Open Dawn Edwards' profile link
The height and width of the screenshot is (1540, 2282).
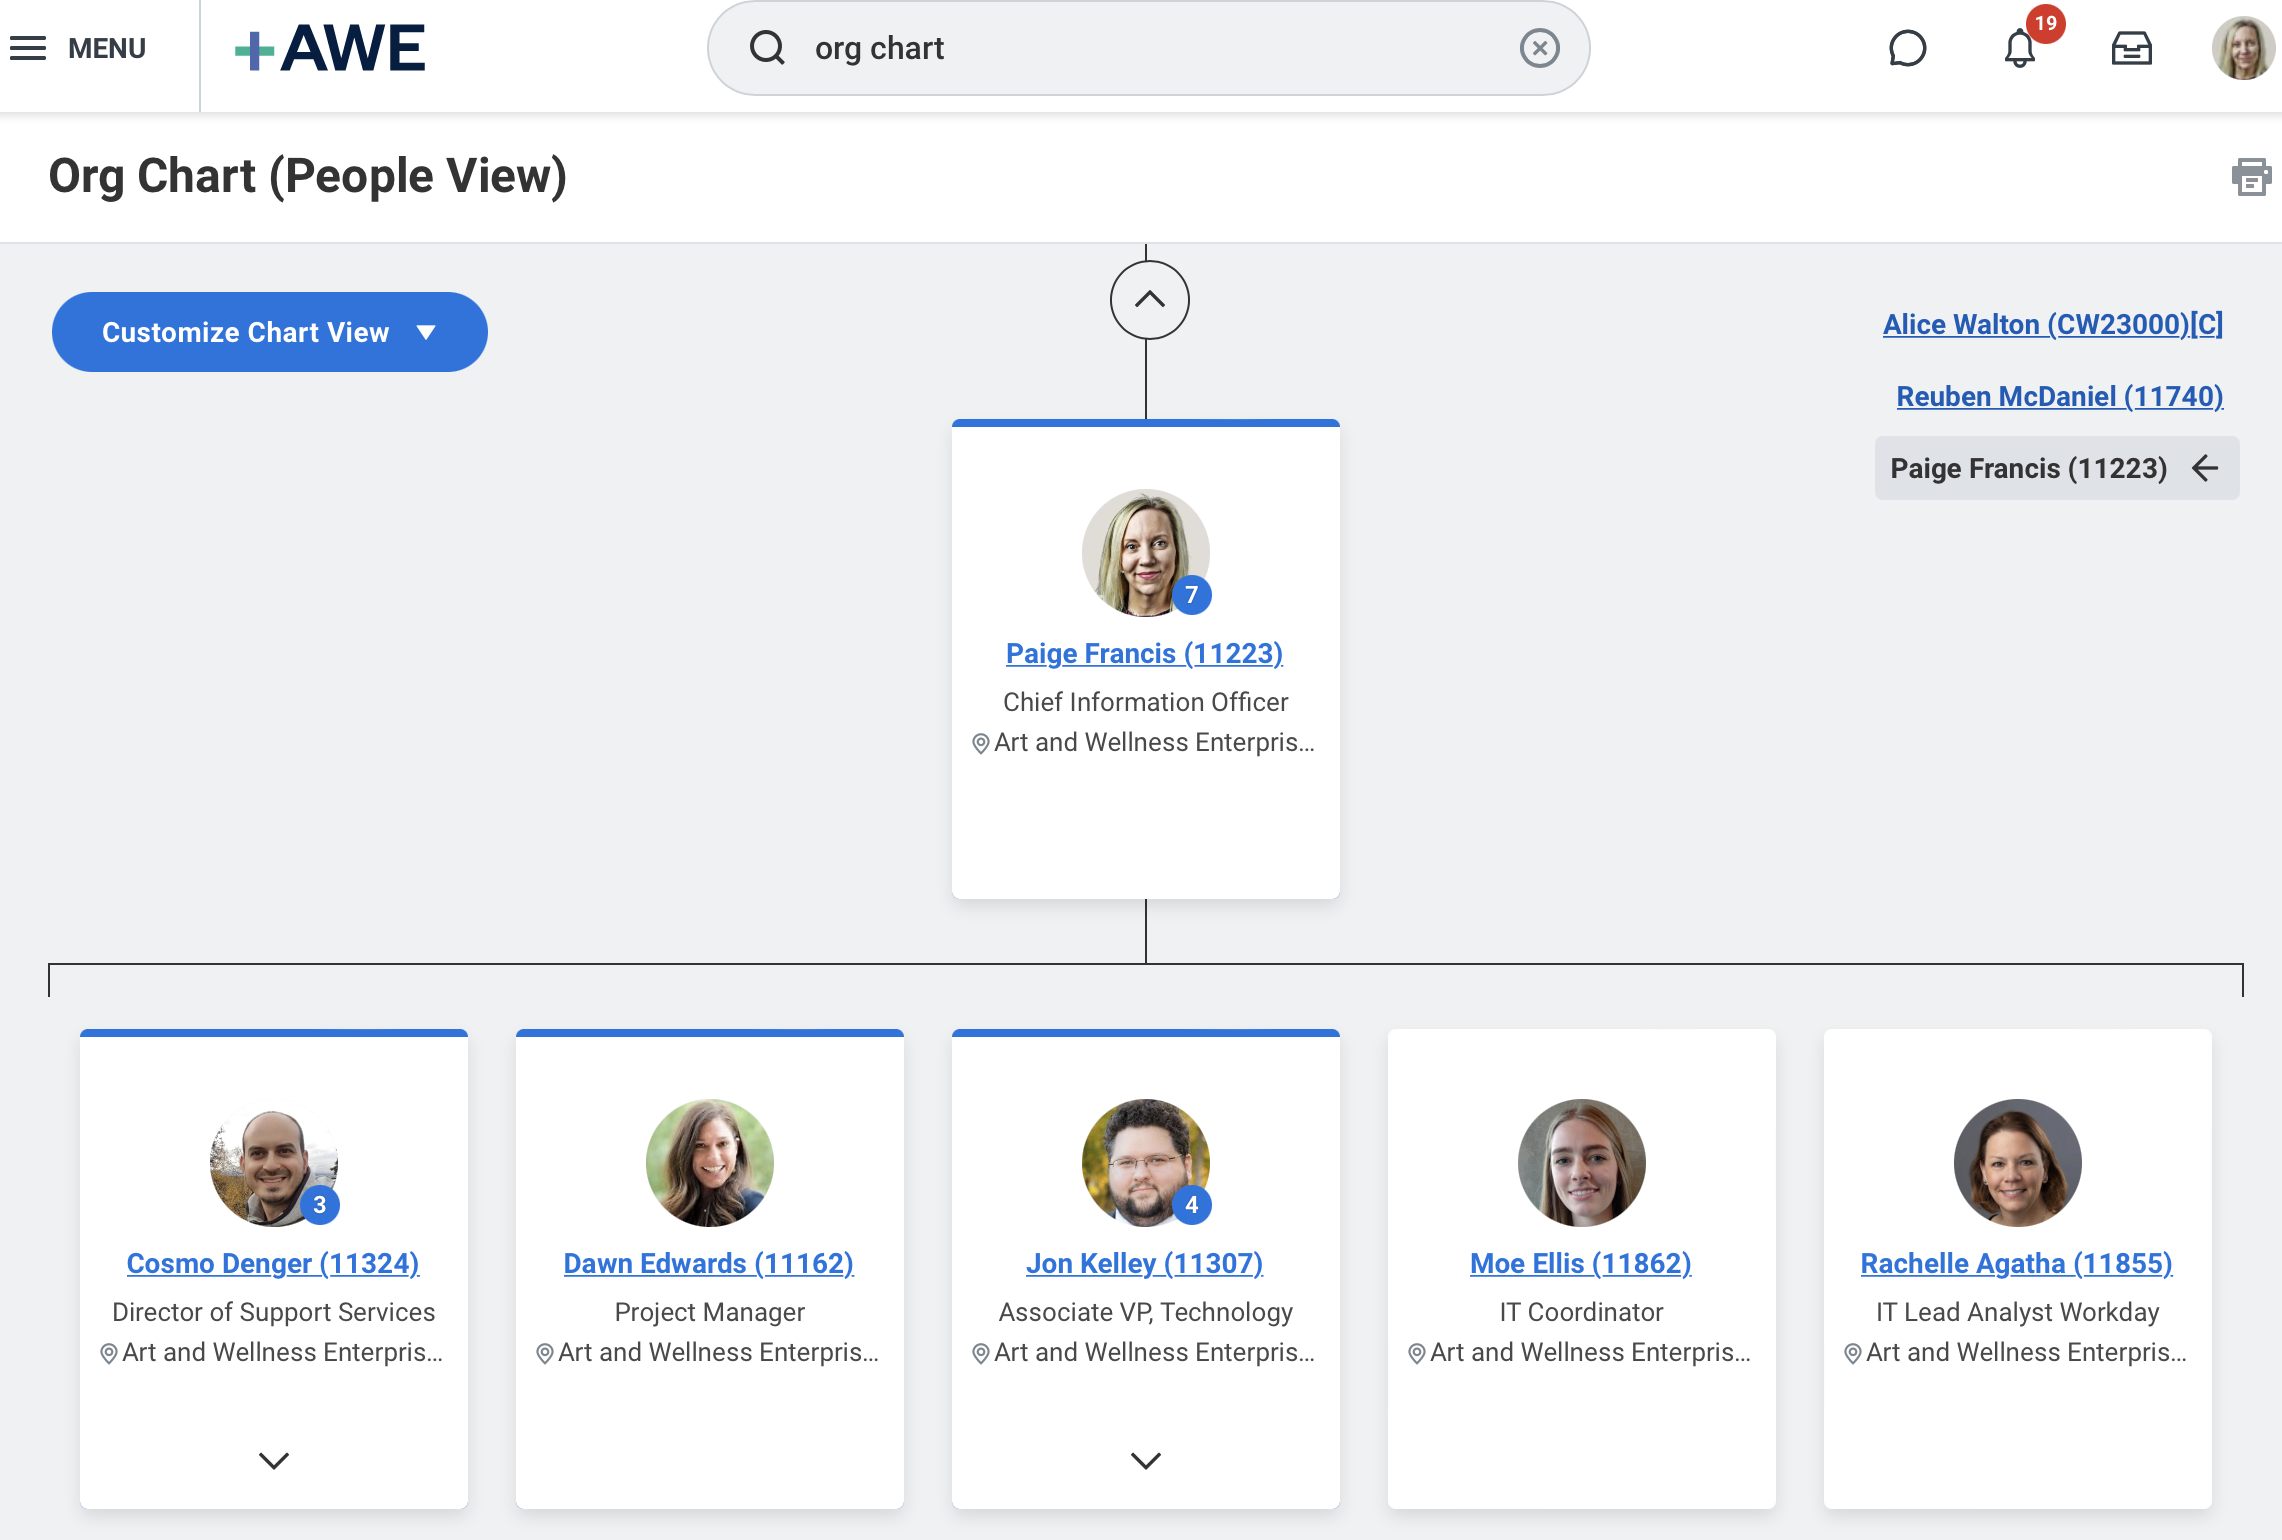[x=709, y=1263]
